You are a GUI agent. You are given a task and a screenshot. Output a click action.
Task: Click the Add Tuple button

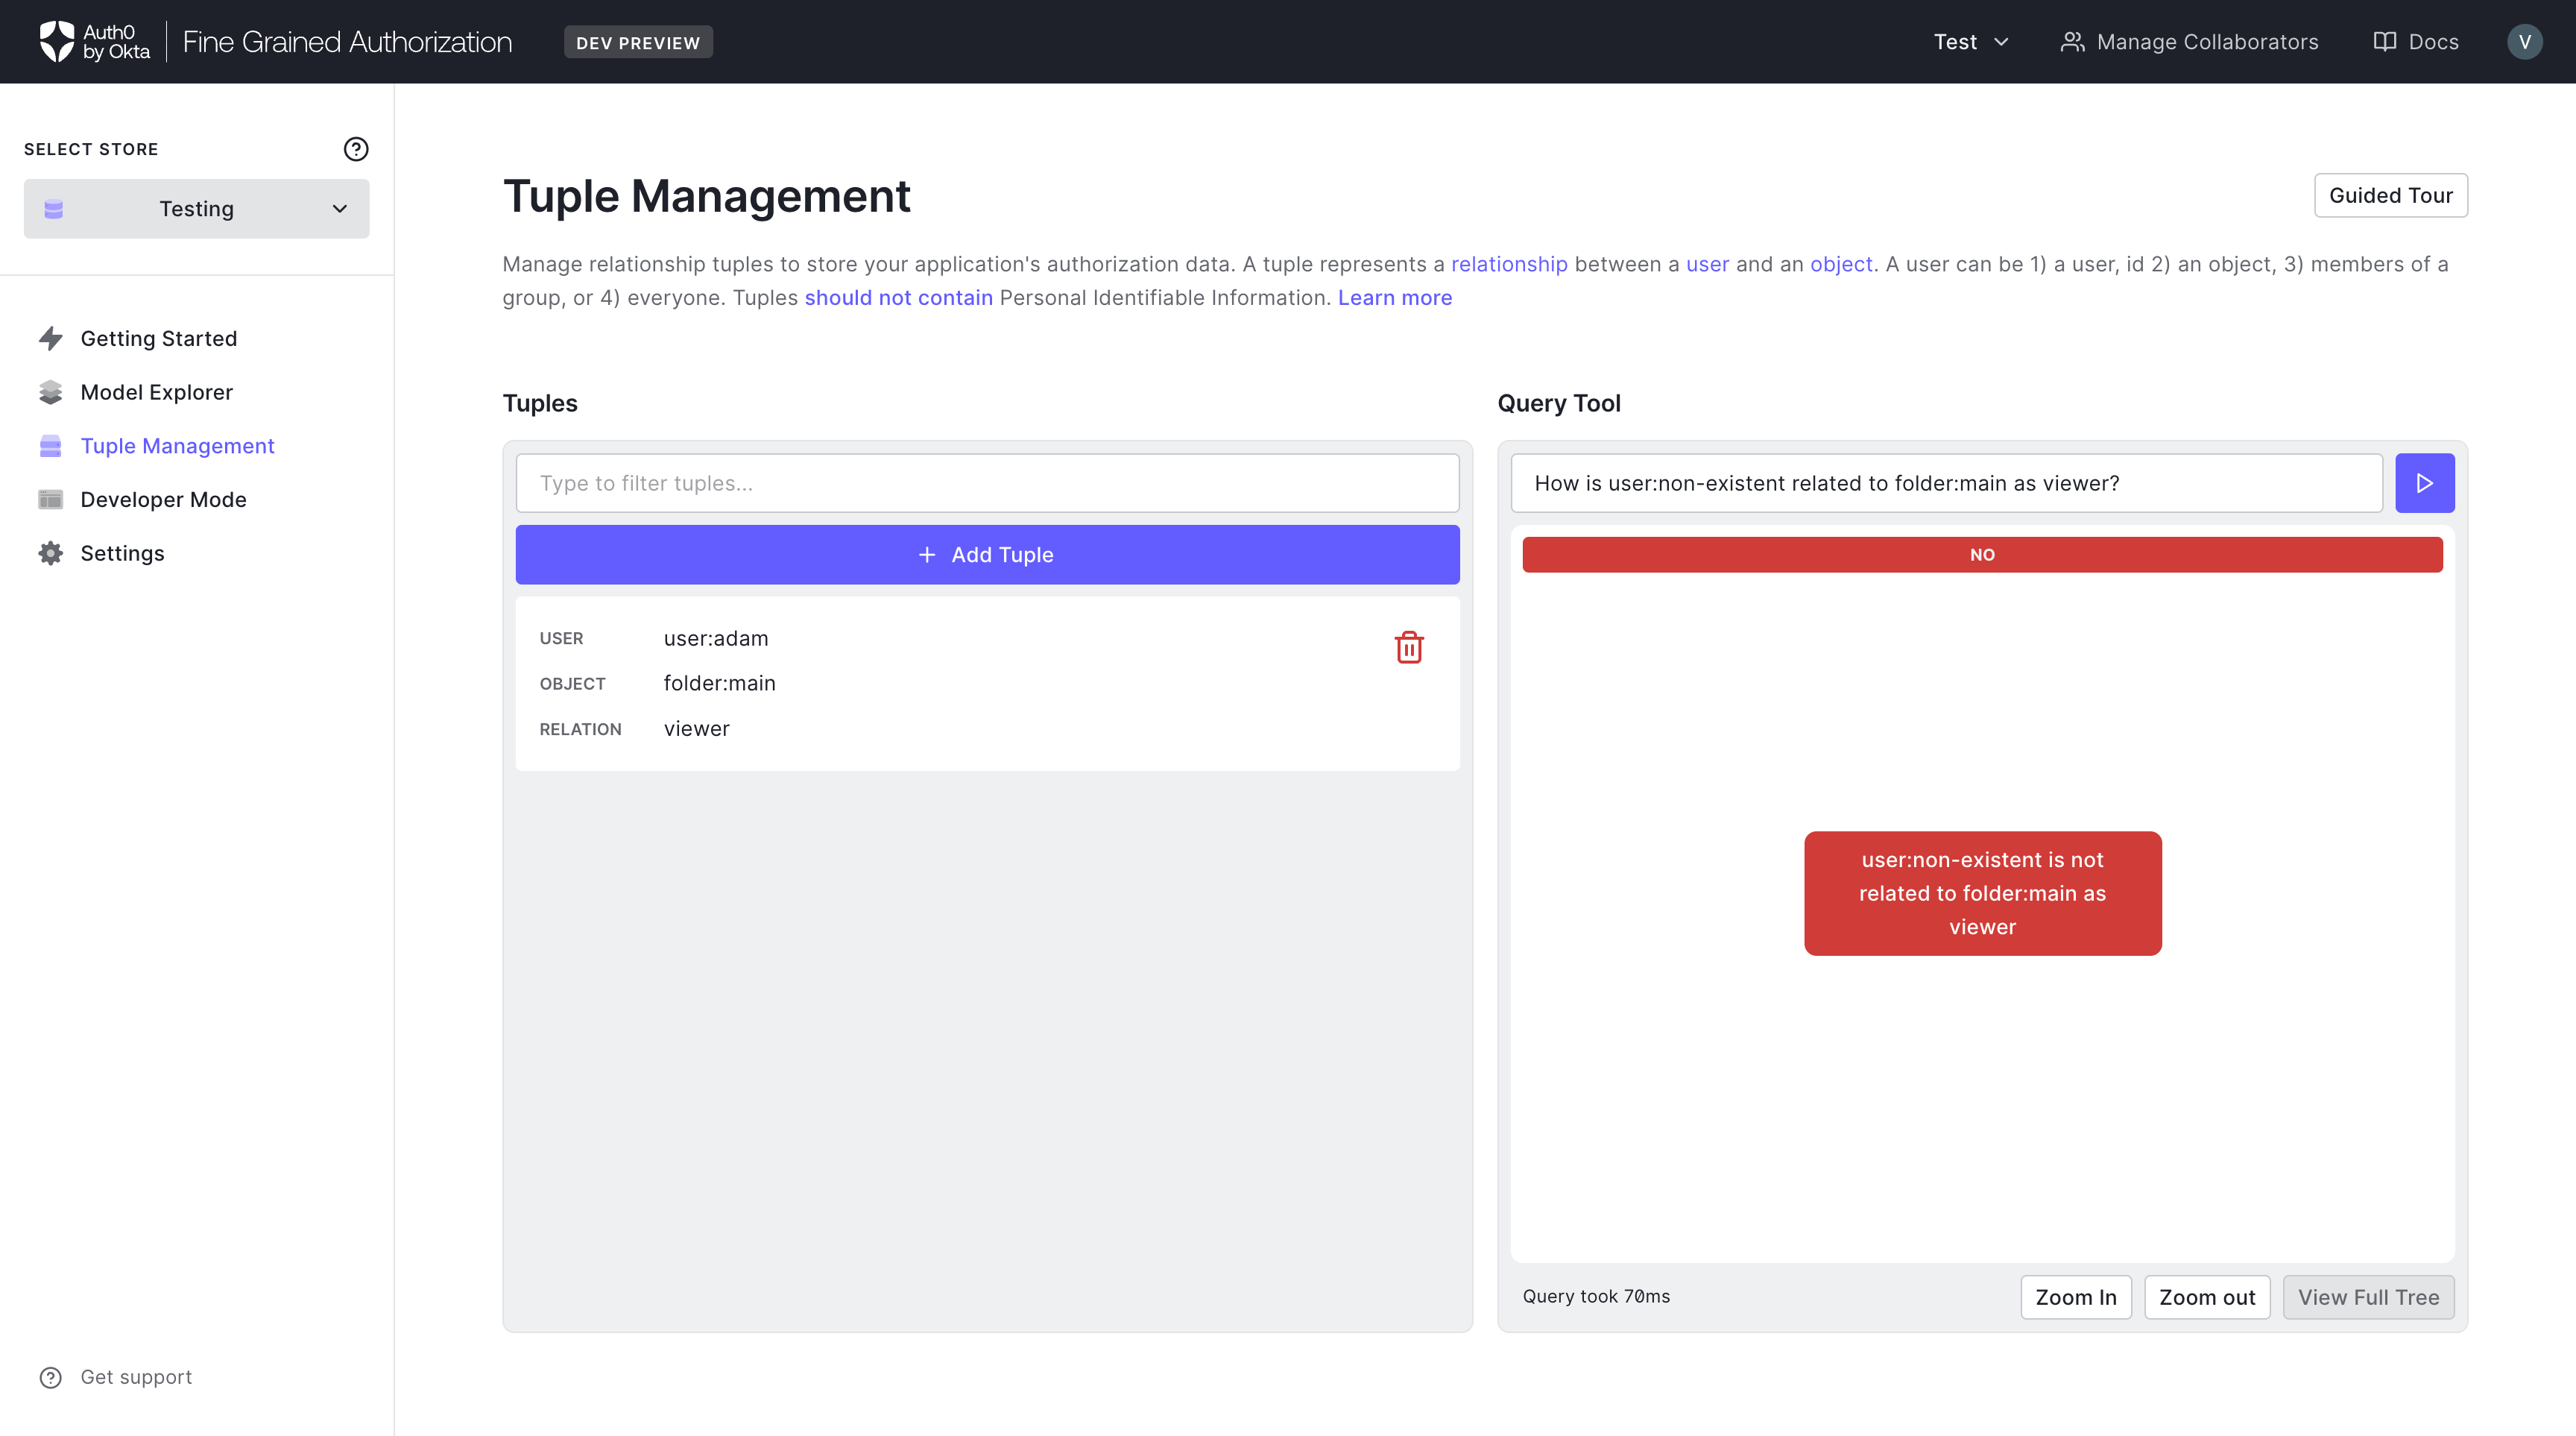[x=987, y=555]
